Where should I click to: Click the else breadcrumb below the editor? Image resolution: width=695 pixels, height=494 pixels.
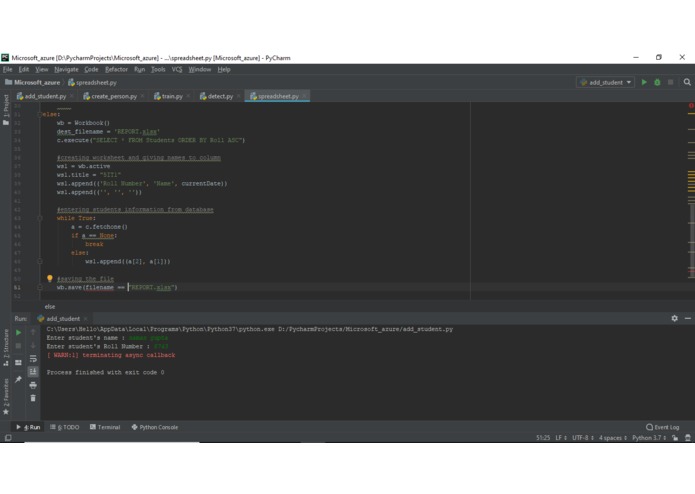50,306
